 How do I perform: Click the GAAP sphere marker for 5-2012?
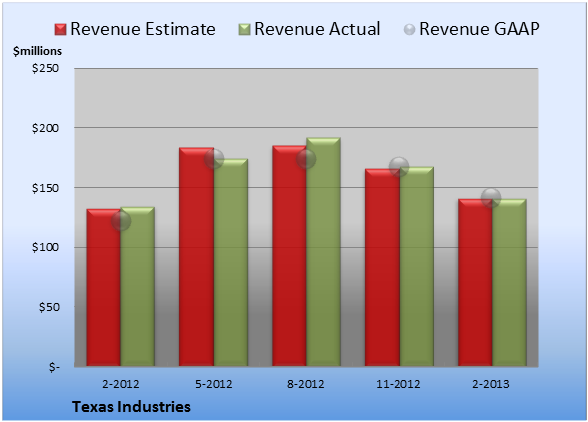pyautogui.click(x=214, y=159)
